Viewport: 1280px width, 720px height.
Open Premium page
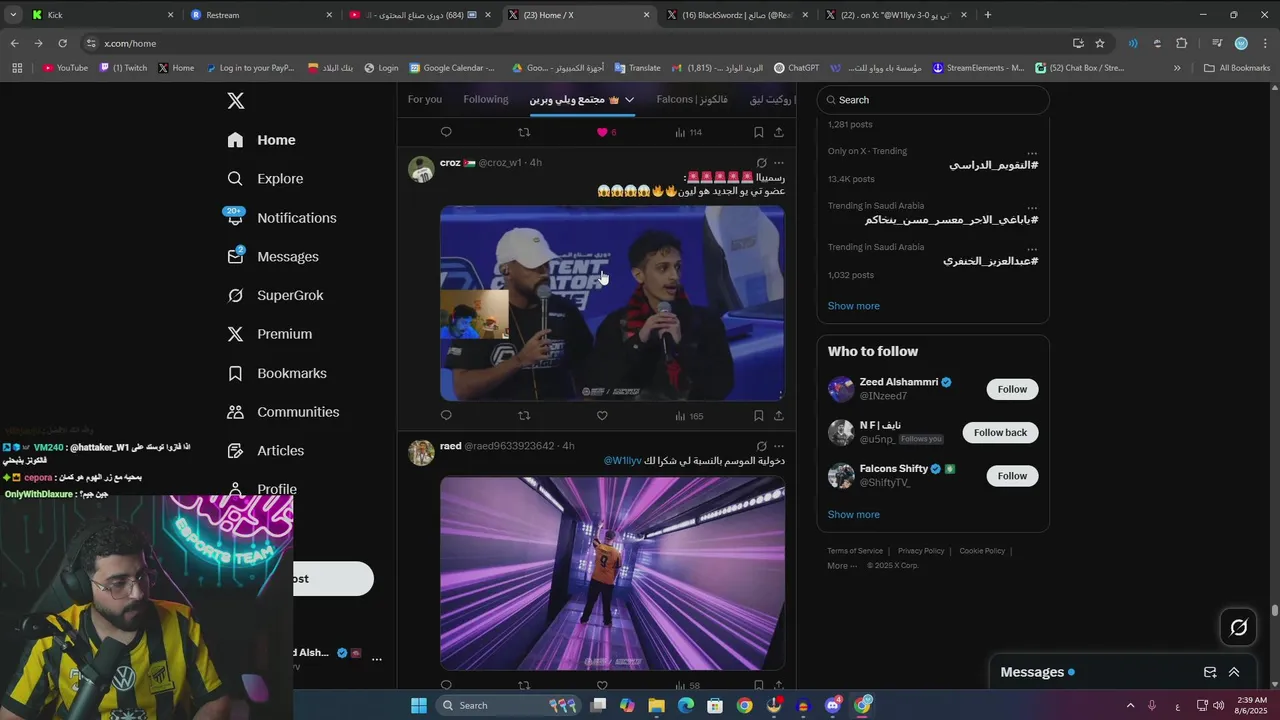[269, 334]
